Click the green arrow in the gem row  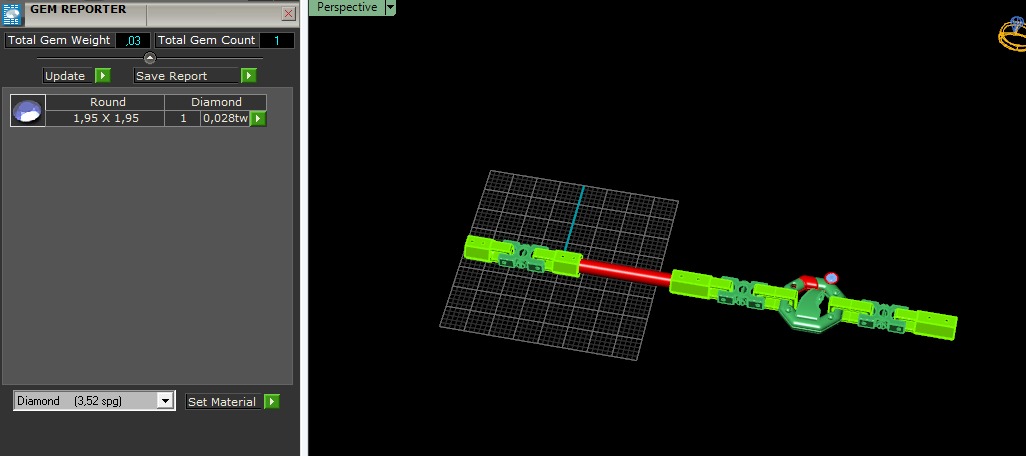pyautogui.click(x=258, y=118)
